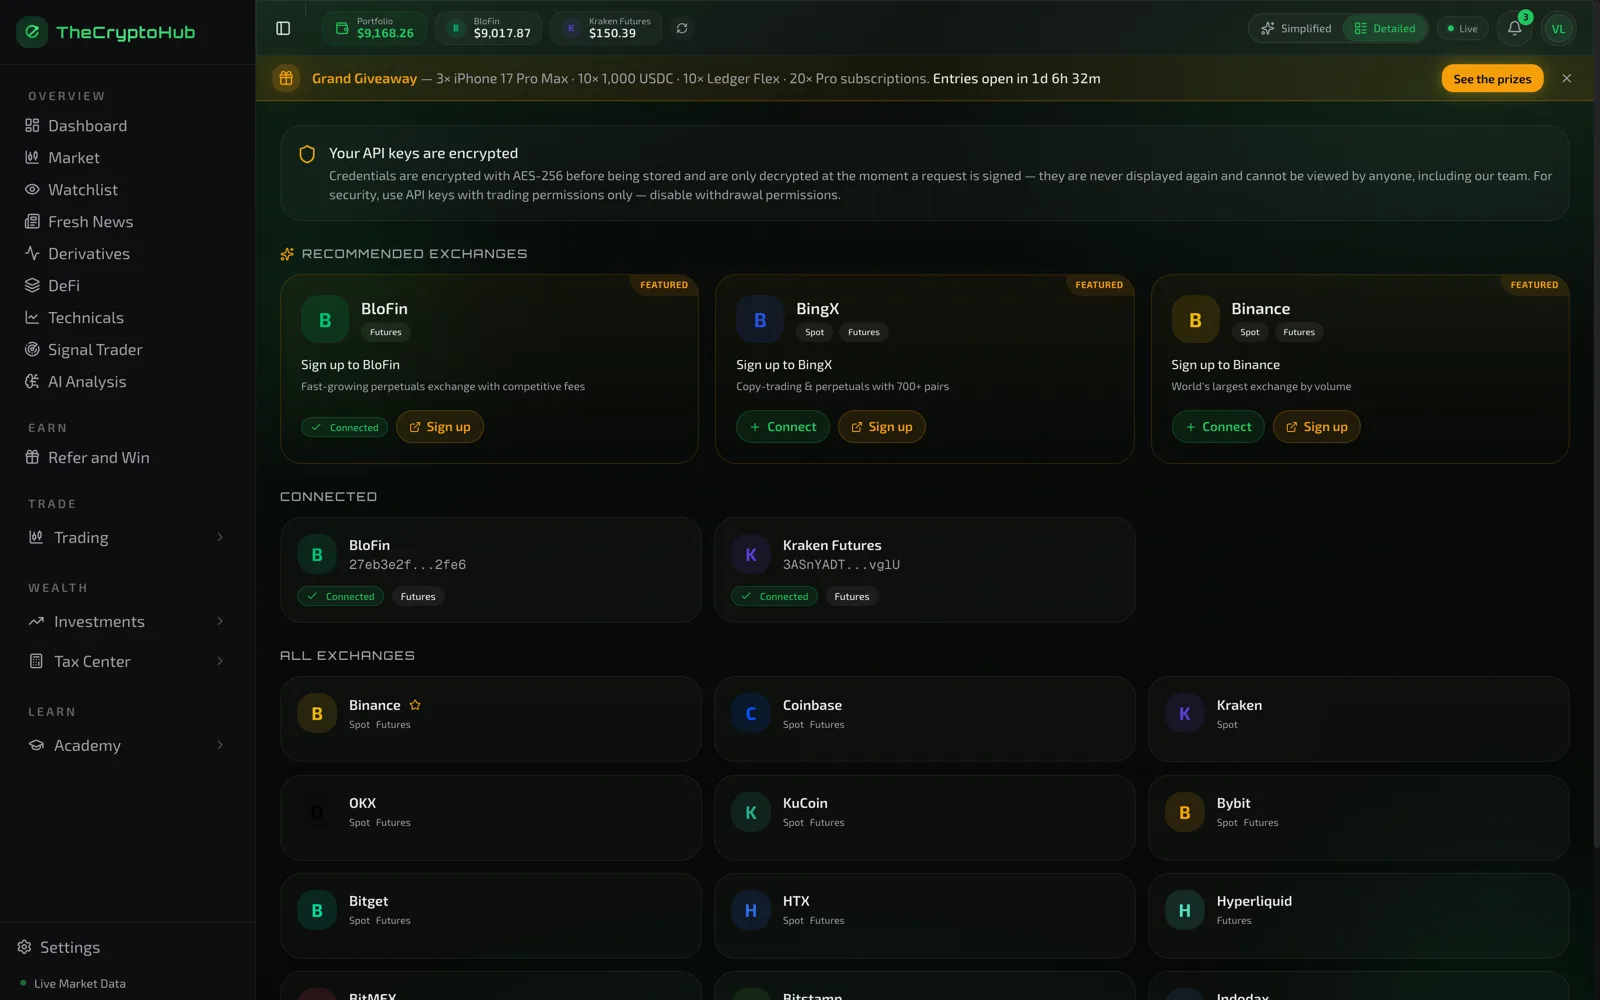Click the shield icon beside API keys notice
This screenshot has width=1600, height=1000.
(307, 154)
